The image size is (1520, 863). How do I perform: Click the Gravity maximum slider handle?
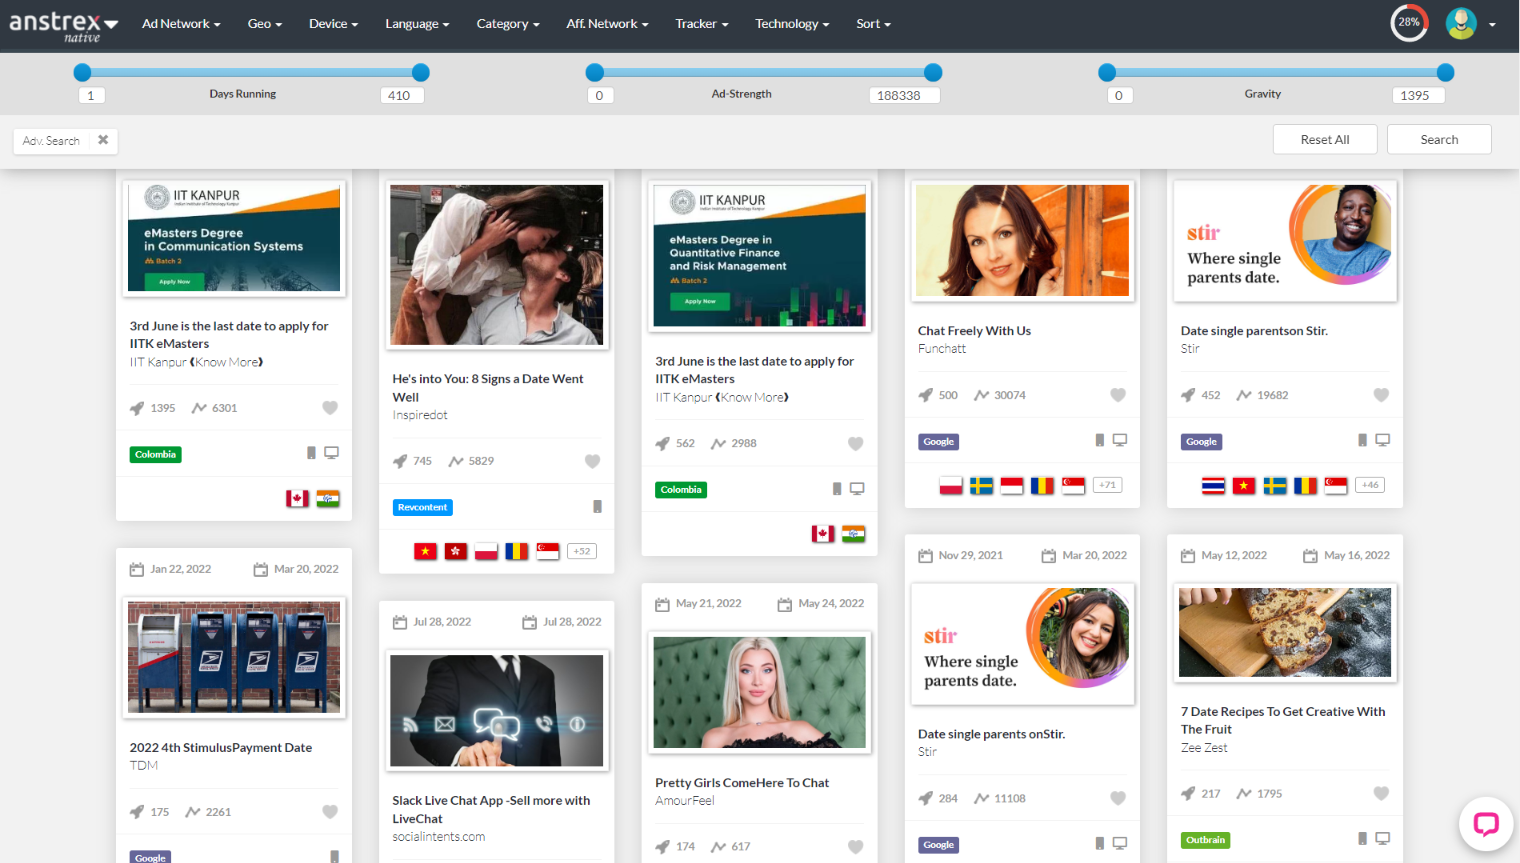(1445, 72)
